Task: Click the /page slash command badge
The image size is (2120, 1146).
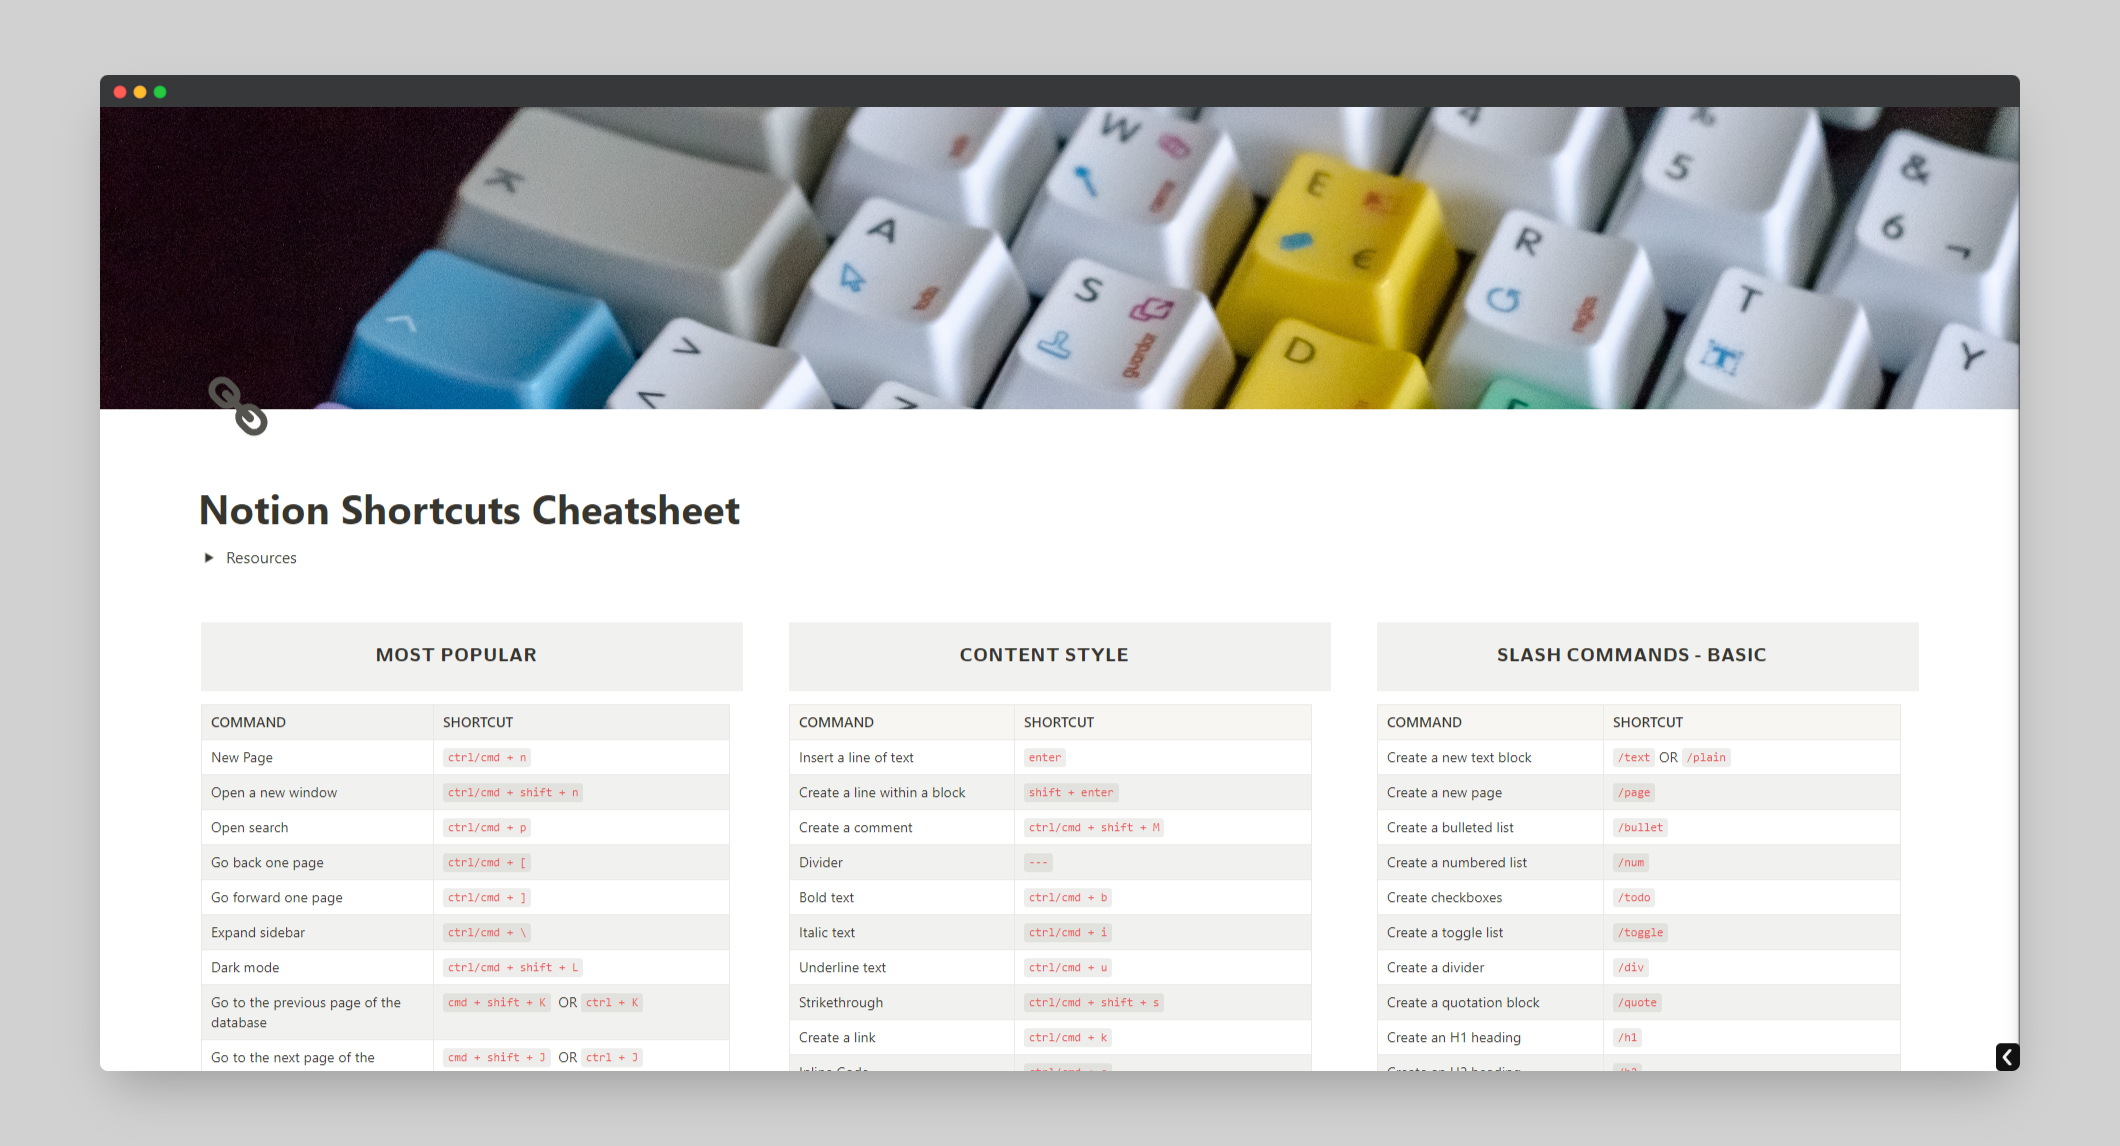Action: (x=1633, y=792)
